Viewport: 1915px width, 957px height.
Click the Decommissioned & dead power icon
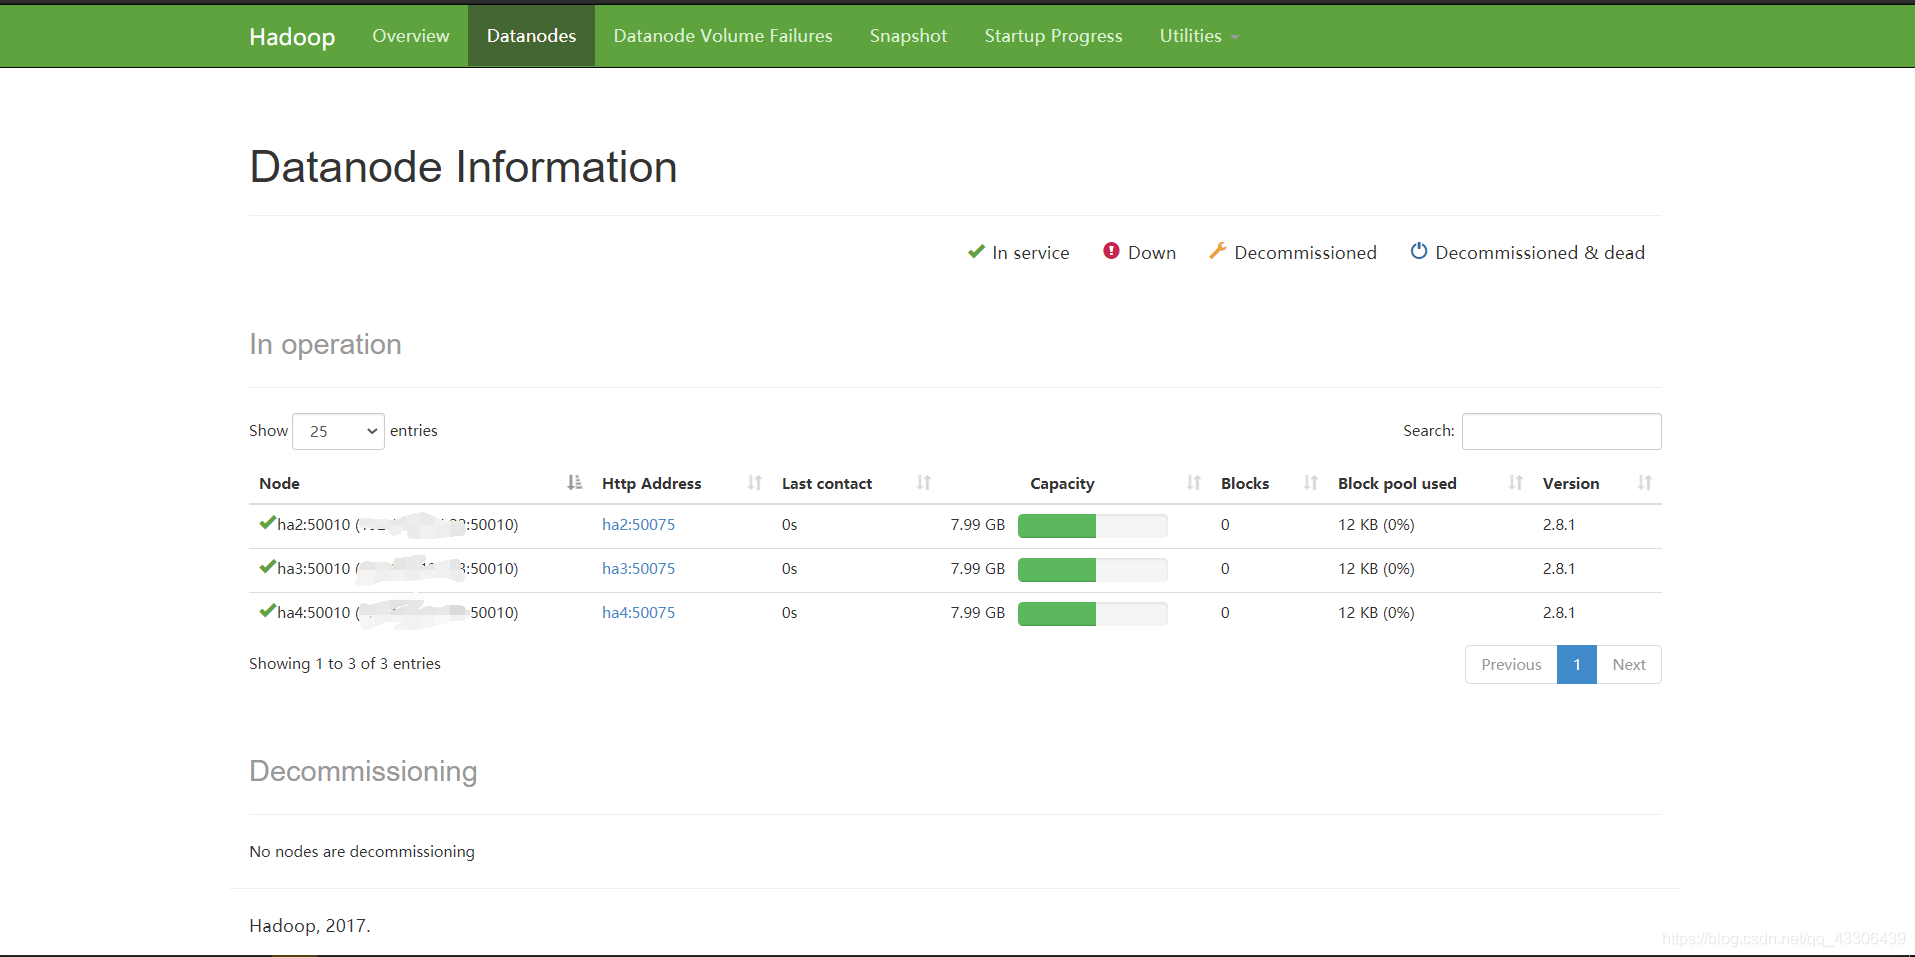tap(1419, 251)
